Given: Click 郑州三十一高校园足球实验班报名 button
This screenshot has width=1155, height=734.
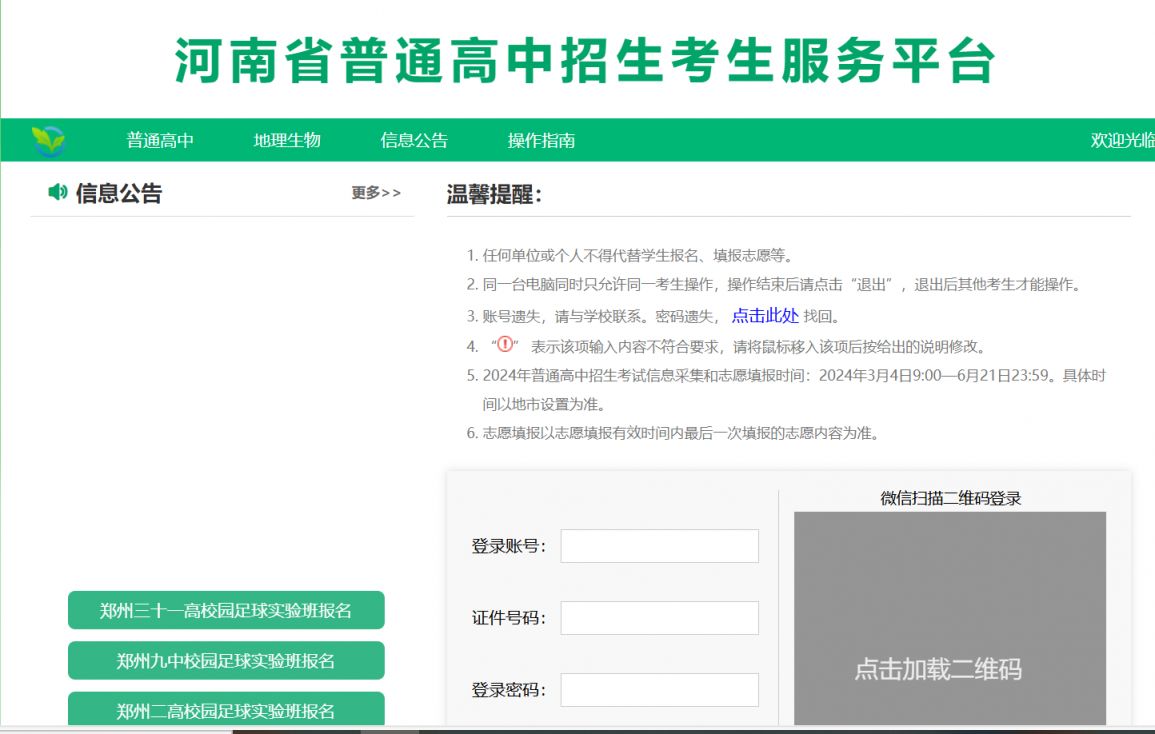Looking at the screenshot, I should point(225,610).
